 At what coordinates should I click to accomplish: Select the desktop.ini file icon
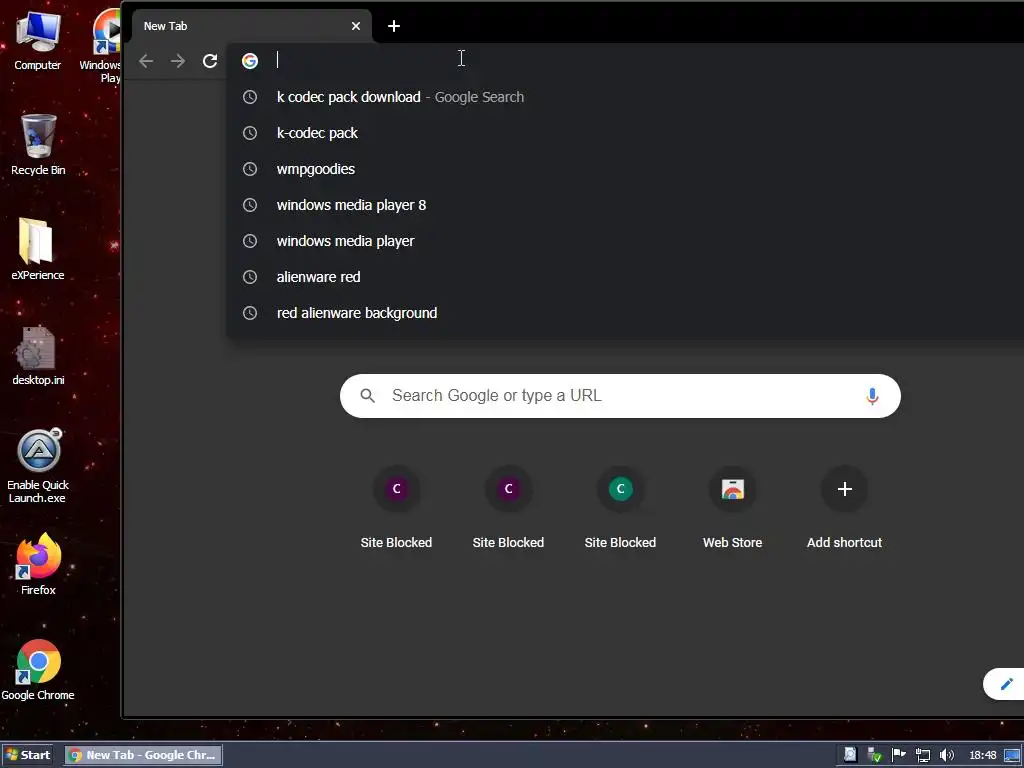click(38, 356)
